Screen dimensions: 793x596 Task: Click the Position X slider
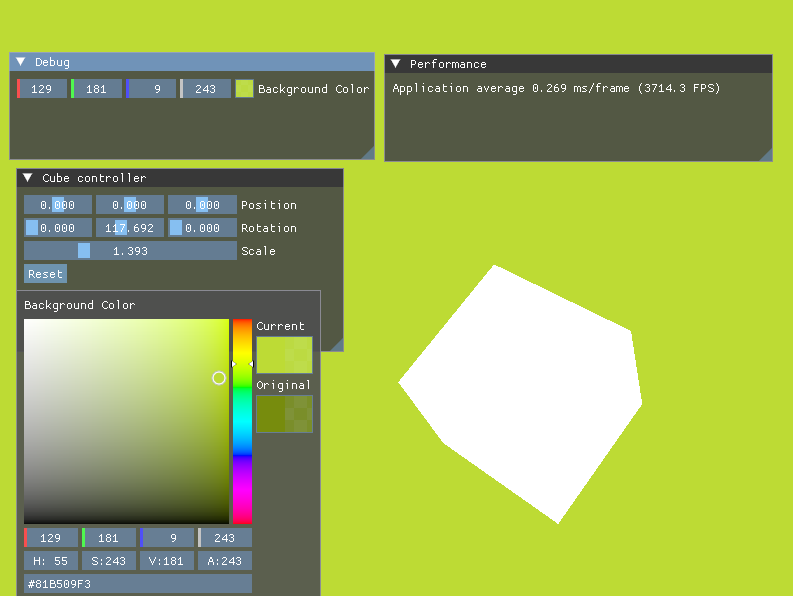(58, 205)
